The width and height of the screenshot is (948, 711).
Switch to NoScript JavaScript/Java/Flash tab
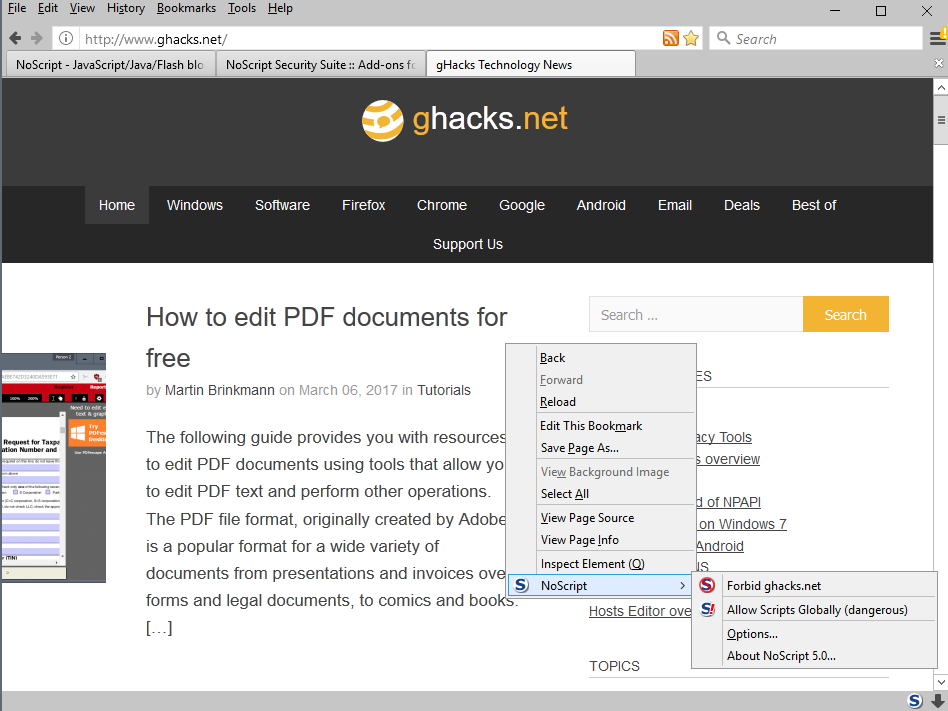click(111, 64)
